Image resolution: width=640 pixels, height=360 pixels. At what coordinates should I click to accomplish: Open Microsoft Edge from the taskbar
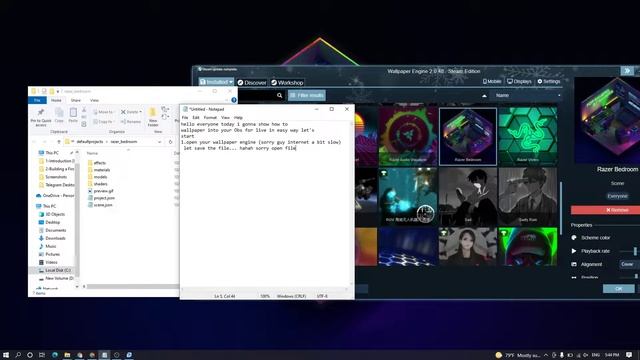[x=55, y=355]
